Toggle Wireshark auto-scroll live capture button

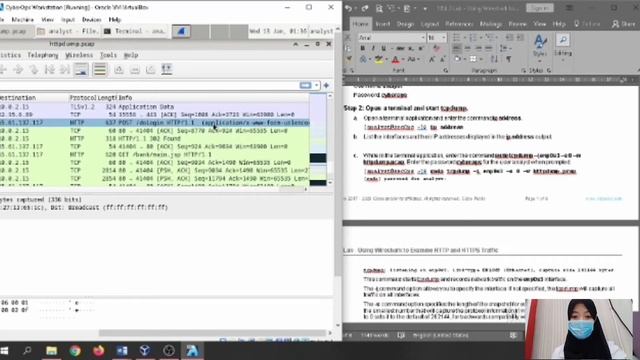(81, 70)
